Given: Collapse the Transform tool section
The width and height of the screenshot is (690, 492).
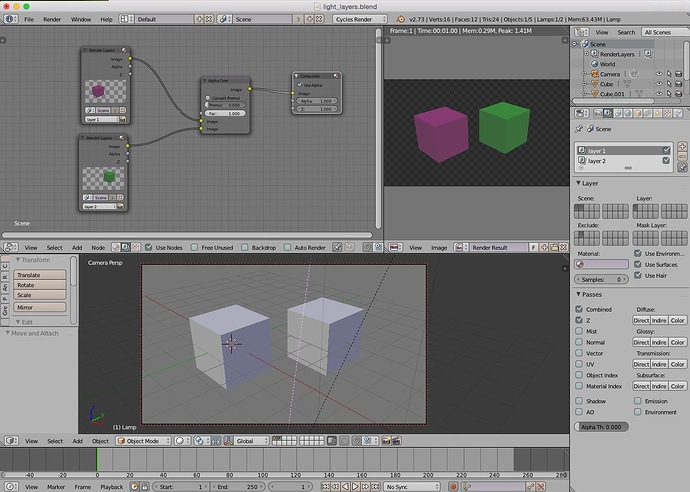Looking at the screenshot, I should pyautogui.click(x=18, y=260).
